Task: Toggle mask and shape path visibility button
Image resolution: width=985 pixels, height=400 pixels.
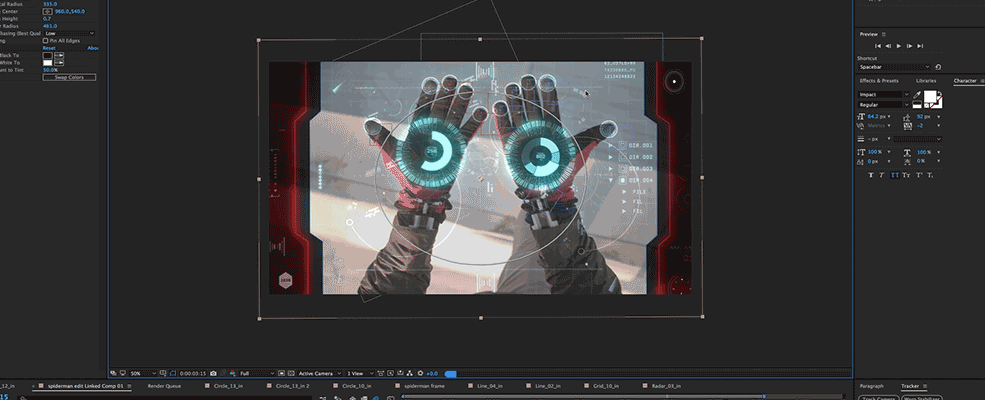Action: pyautogui.click(x=173, y=373)
